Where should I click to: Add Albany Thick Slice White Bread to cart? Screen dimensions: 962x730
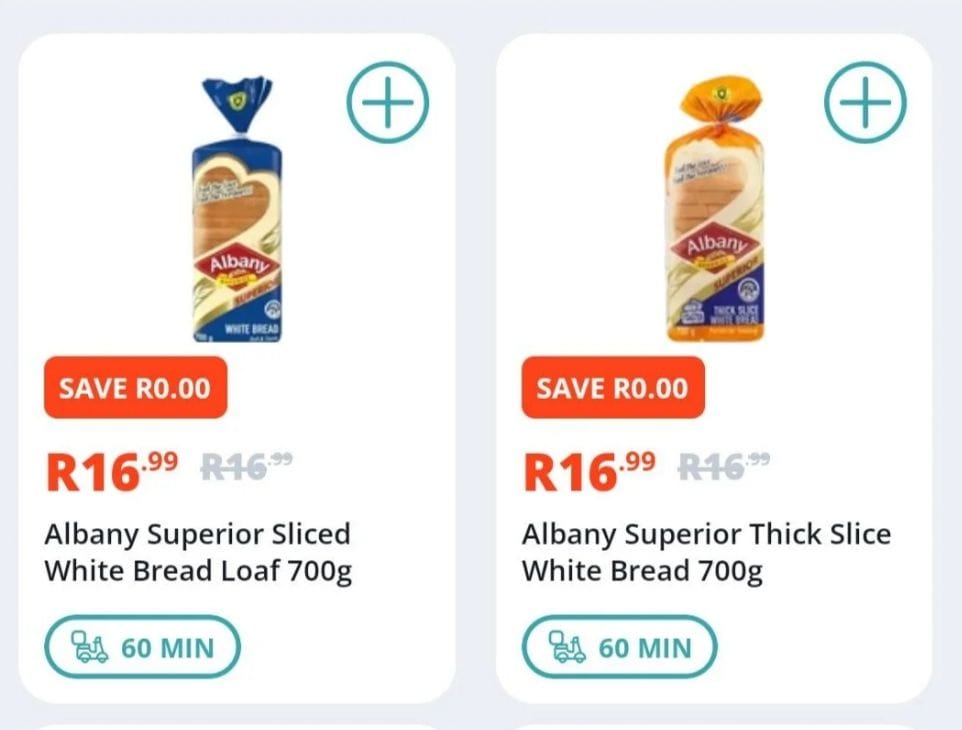pos(865,102)
